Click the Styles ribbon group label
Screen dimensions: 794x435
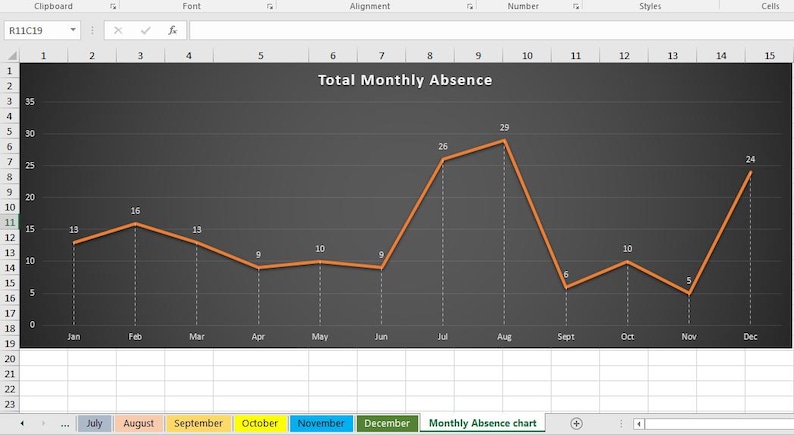(650, 6)
